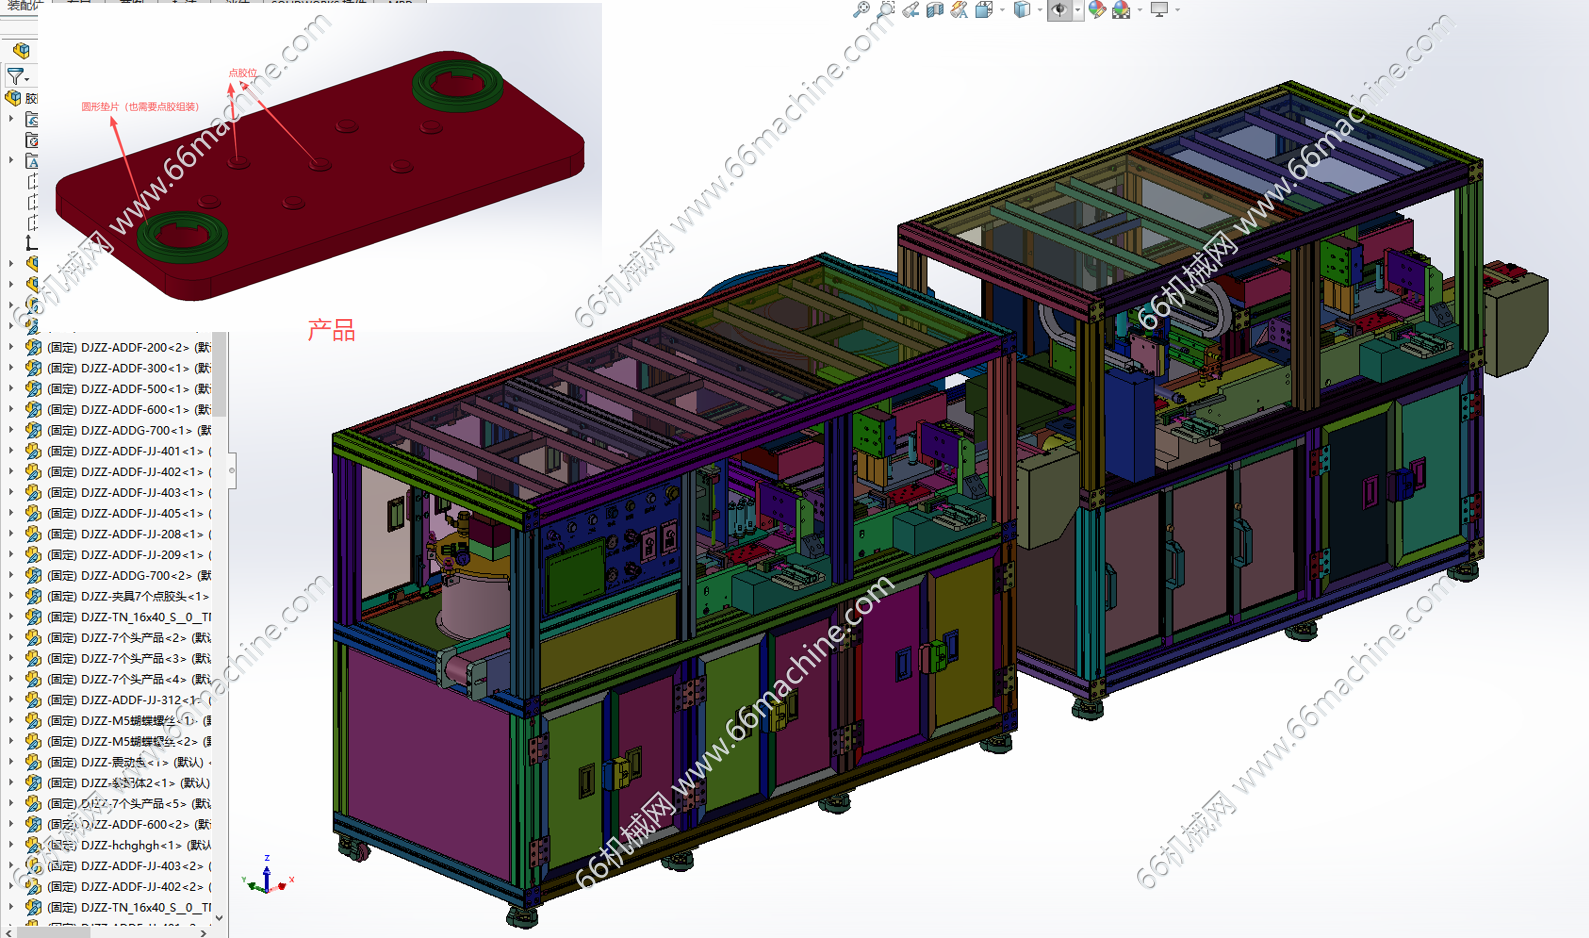The width and height of the screenshot is (1589, 938).
Task: Switch to the 装配体 tab
Action: tap(22, 5)
